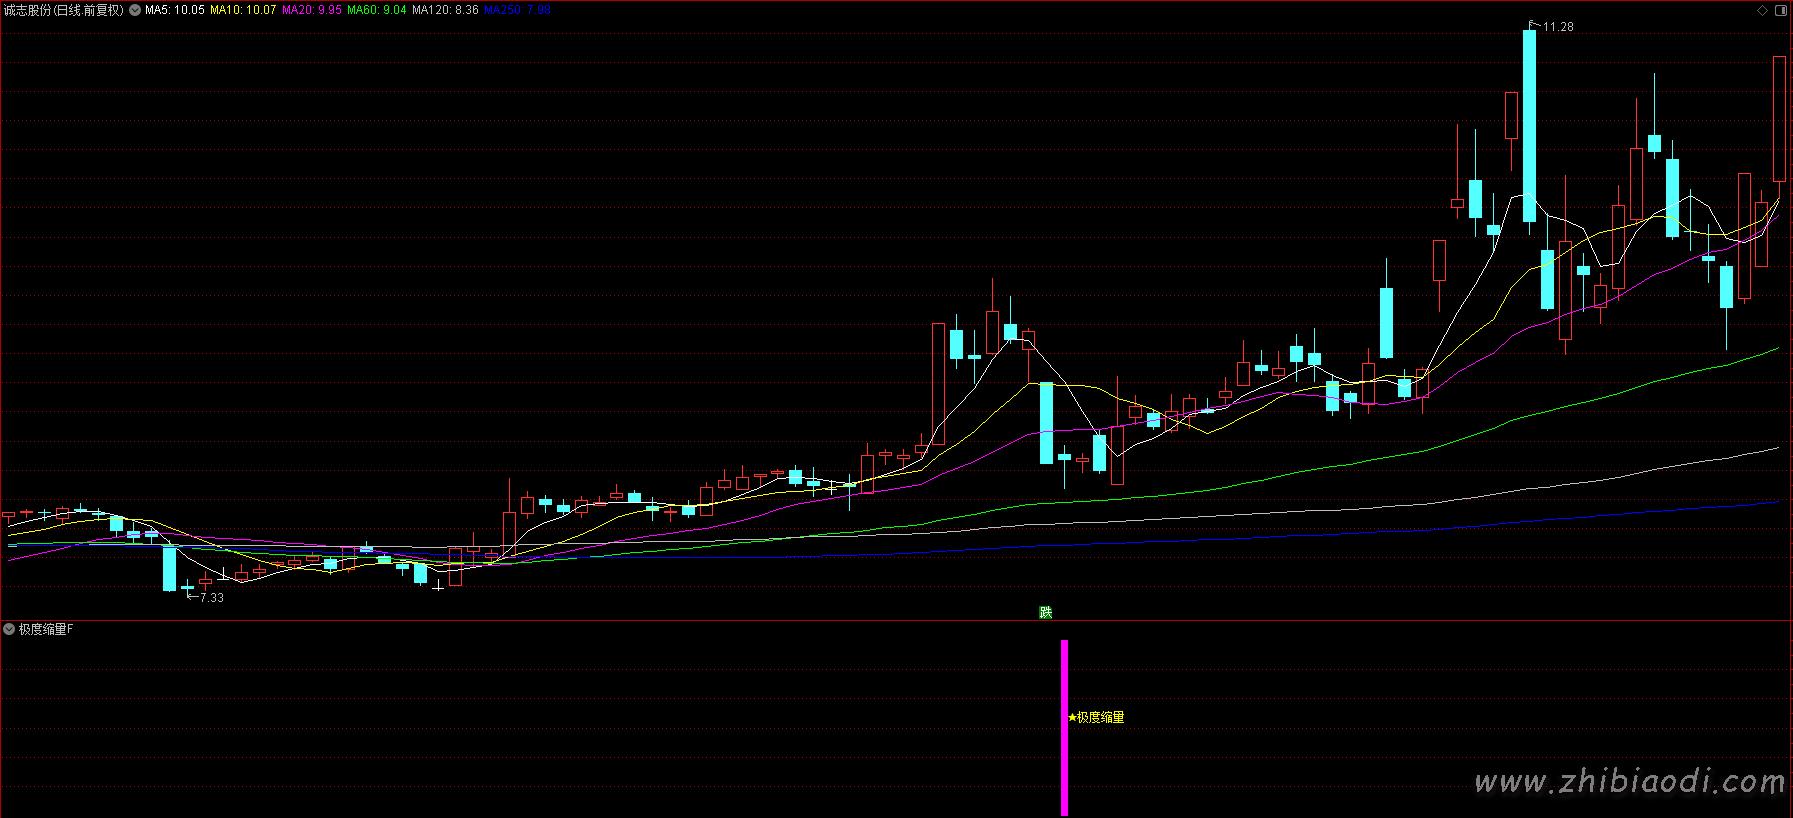Image resolution: width=1793 pixels, height=818 pixels.
Task: Click the green MA60 value label
Action: point(377,10)
